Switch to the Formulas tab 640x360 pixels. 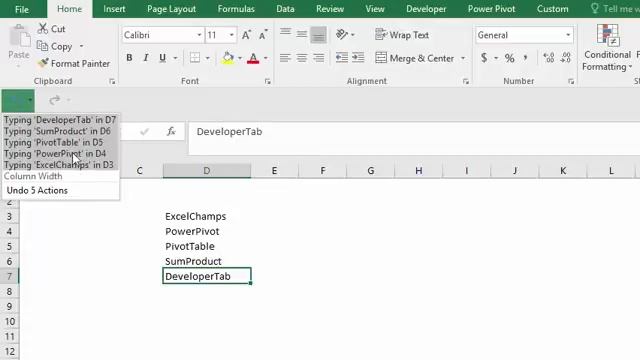click(x=236, y=9)
